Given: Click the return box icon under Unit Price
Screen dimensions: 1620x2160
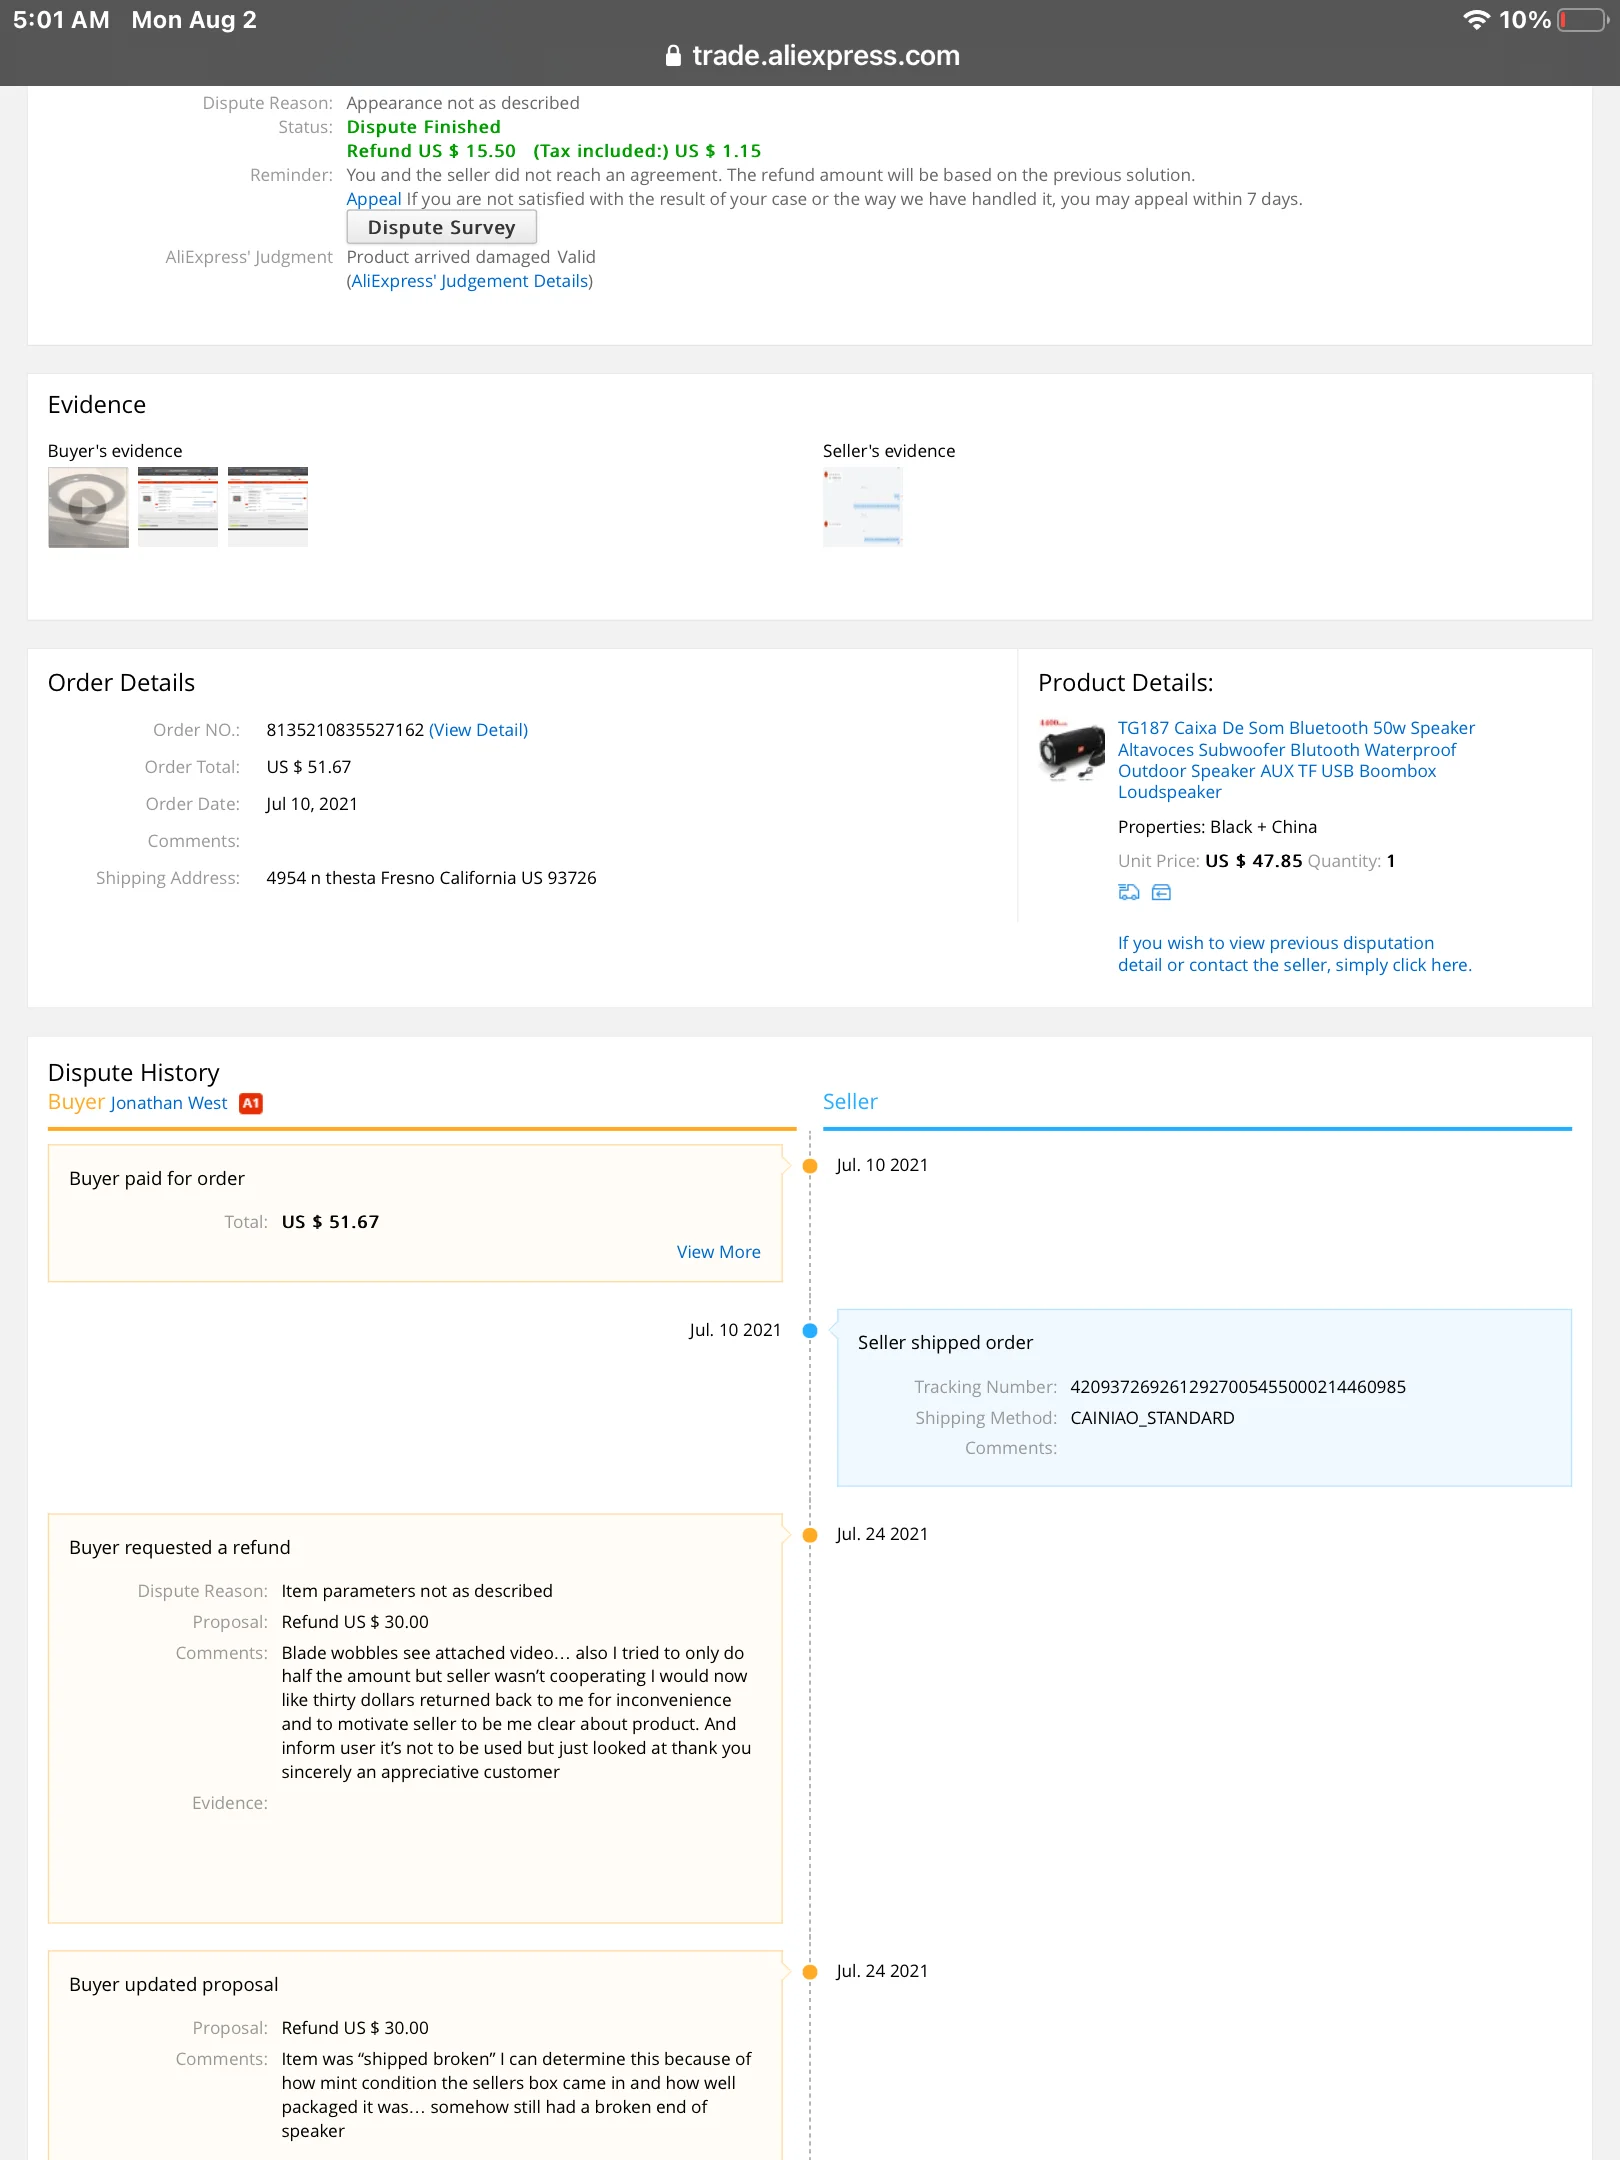Looking at the screenshot, I should pyautogui.click(x=1161, y=892).
